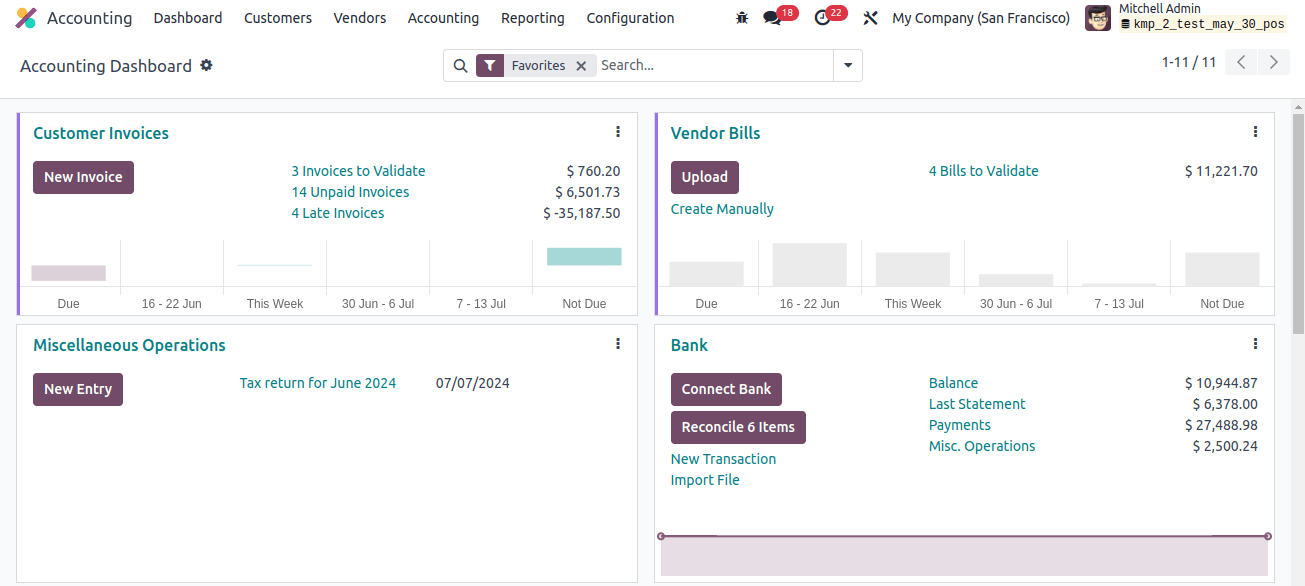Click the 1-11 / 11 pager counter
The image size is (1305, 586).
pyautogui.click(x=1189, y=62)
